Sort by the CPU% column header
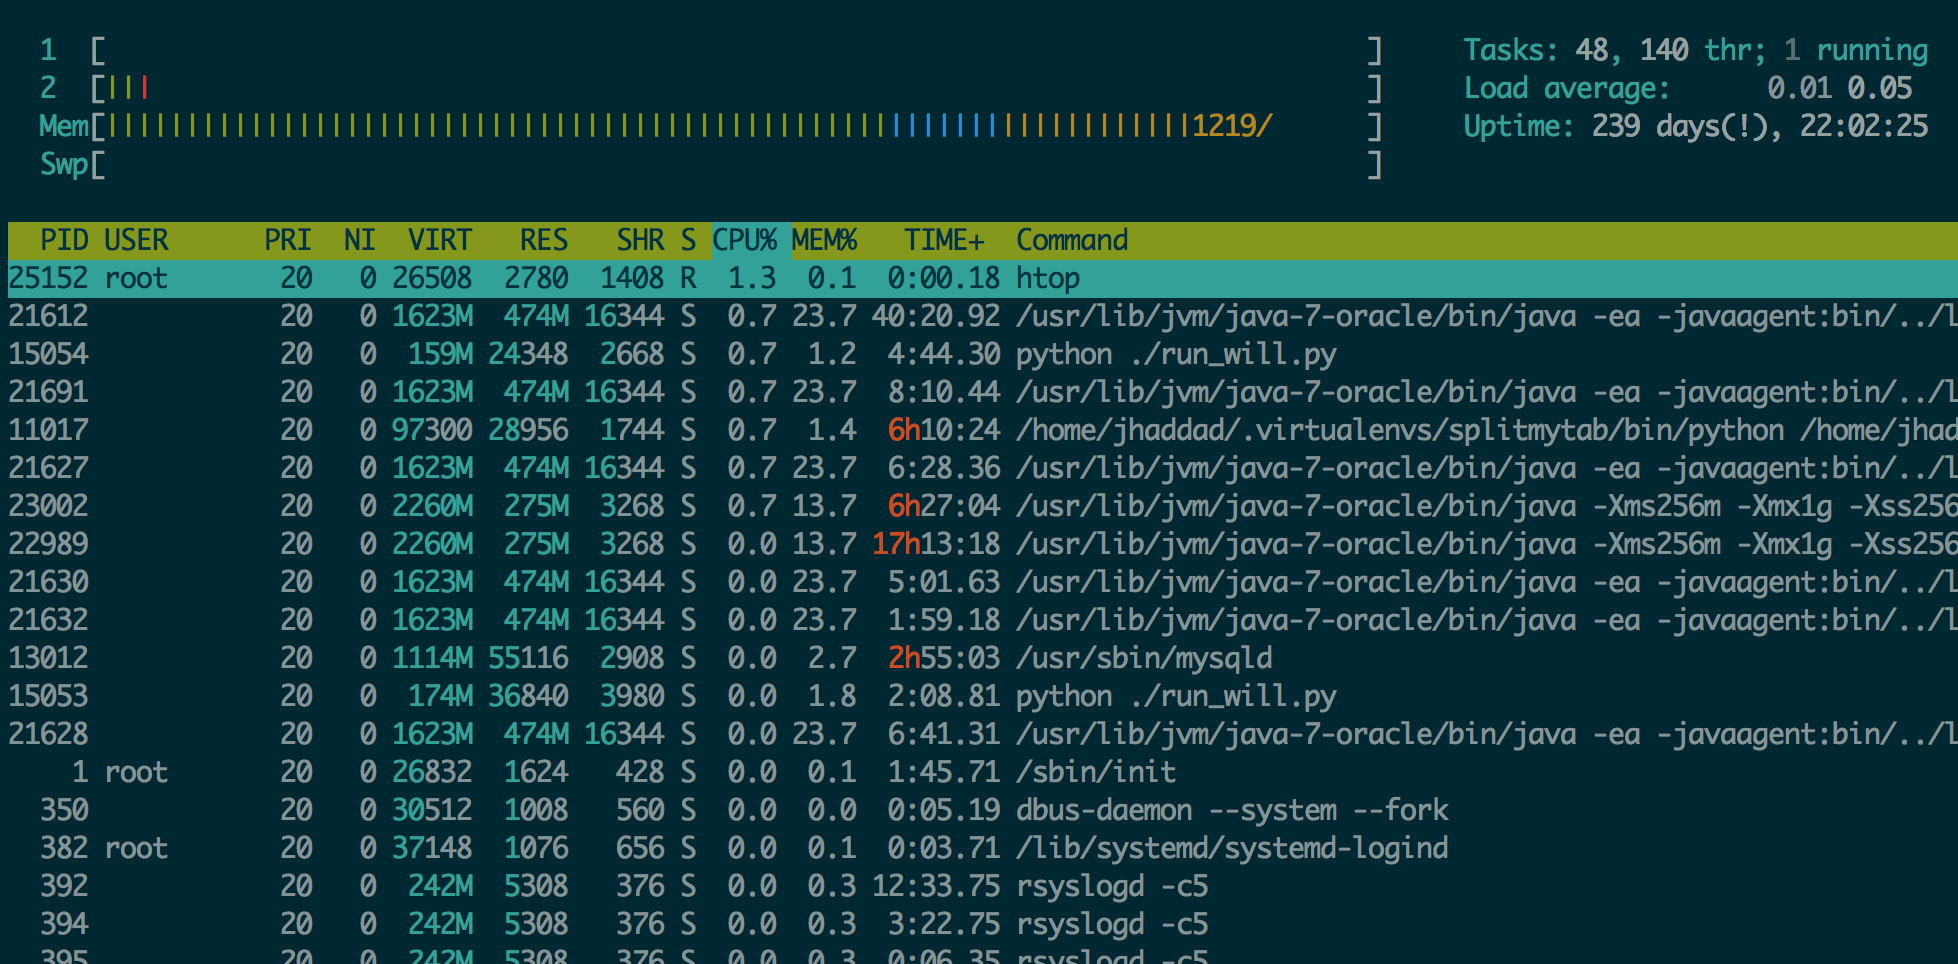 (x=744, y=240)
